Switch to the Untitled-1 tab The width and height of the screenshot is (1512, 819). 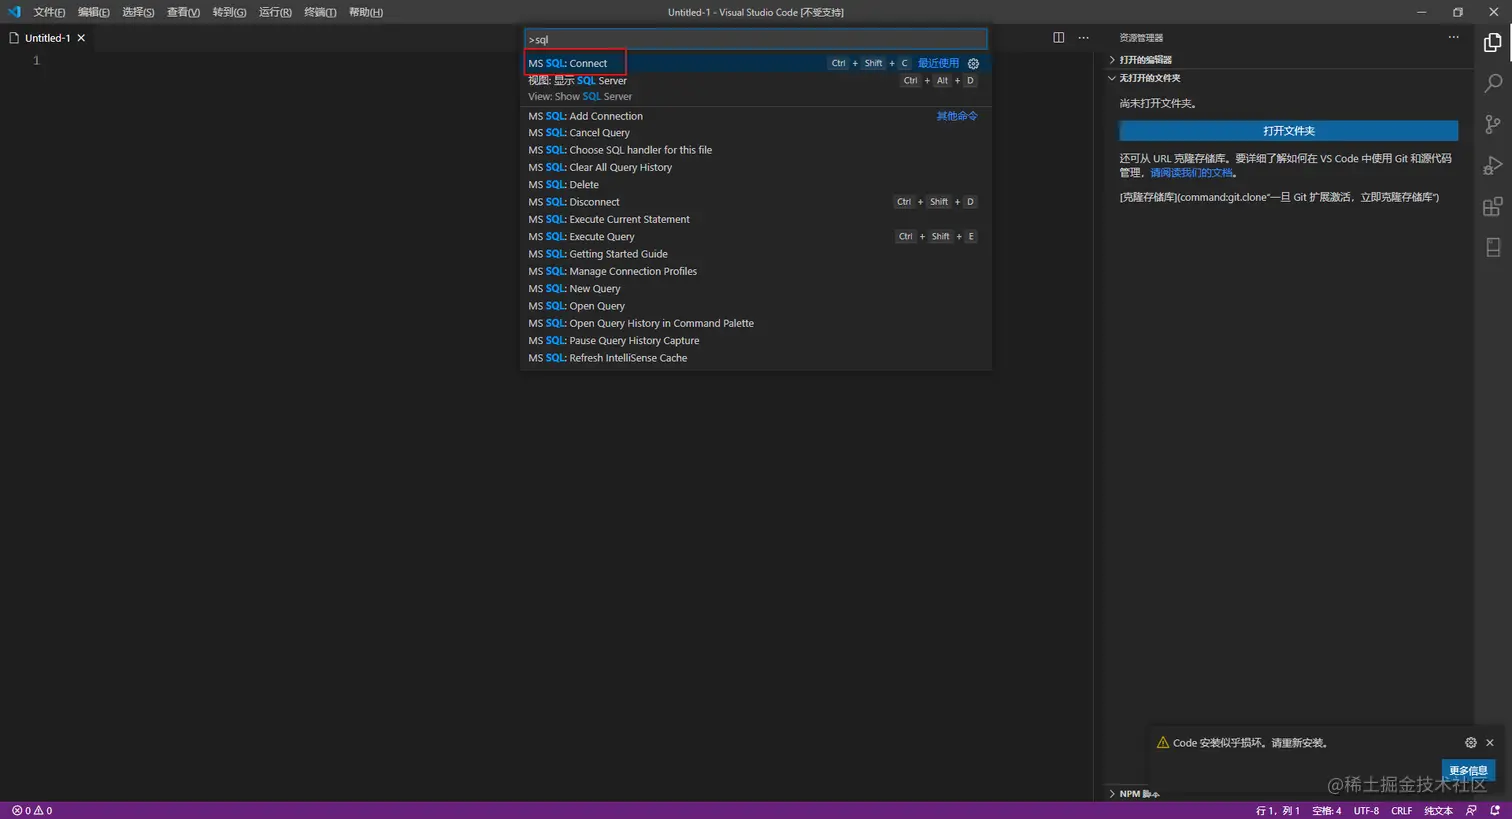pos(48,38)
